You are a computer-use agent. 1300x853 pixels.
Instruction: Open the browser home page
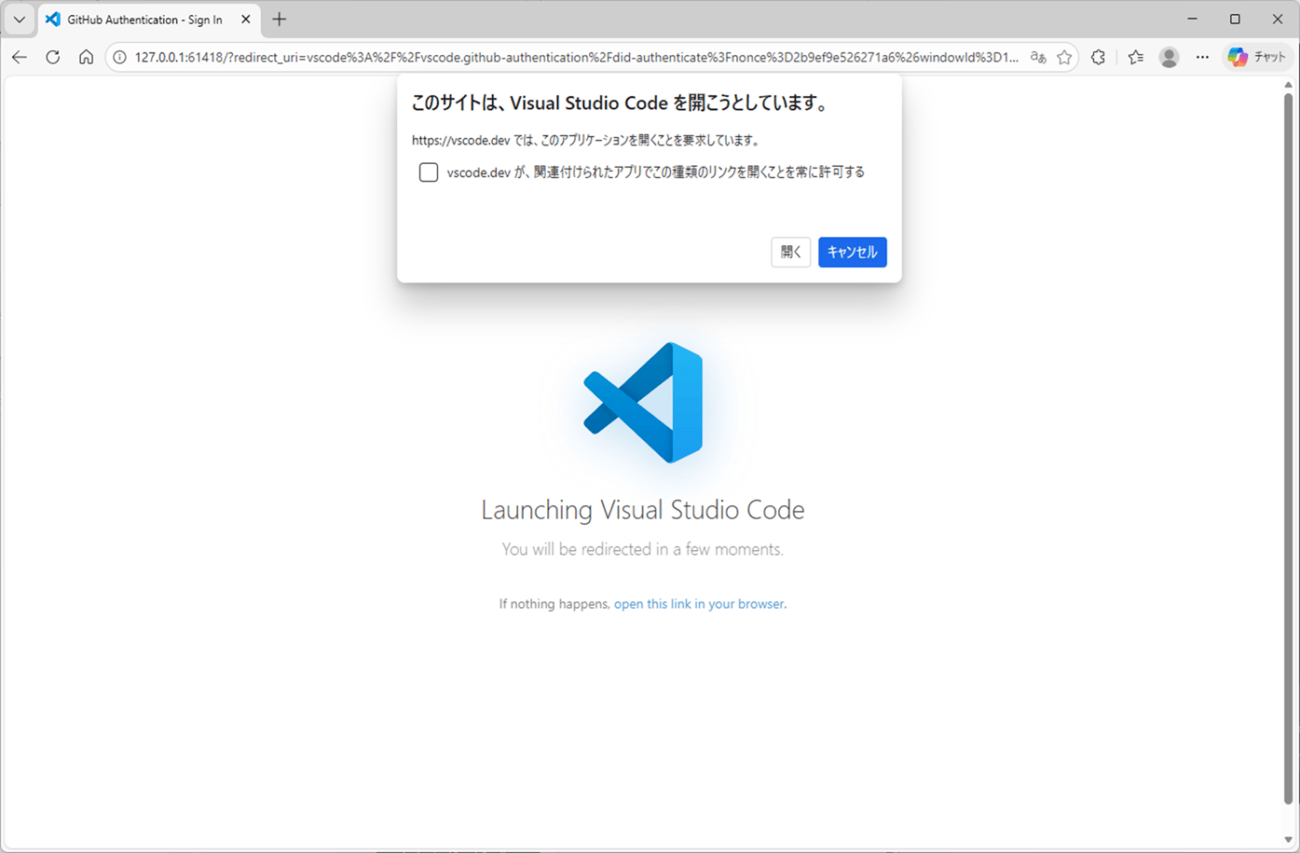click(x=86, y=57)
